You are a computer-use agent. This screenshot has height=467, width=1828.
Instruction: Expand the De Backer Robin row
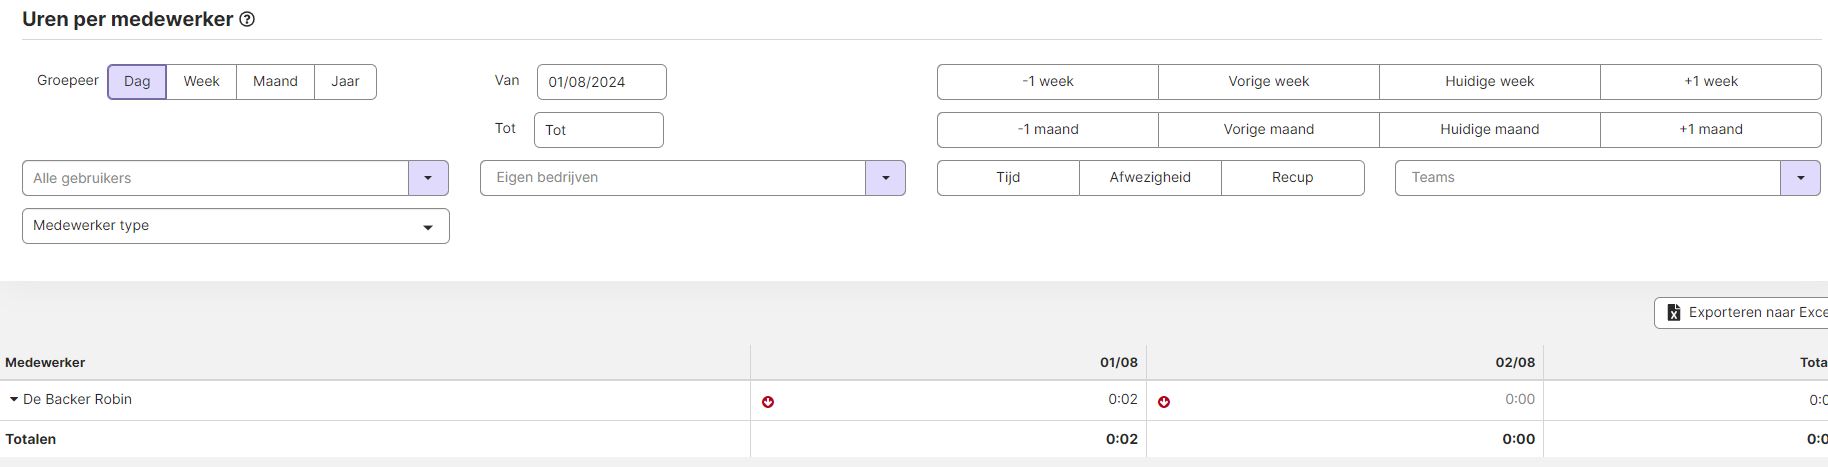point(14,399)
